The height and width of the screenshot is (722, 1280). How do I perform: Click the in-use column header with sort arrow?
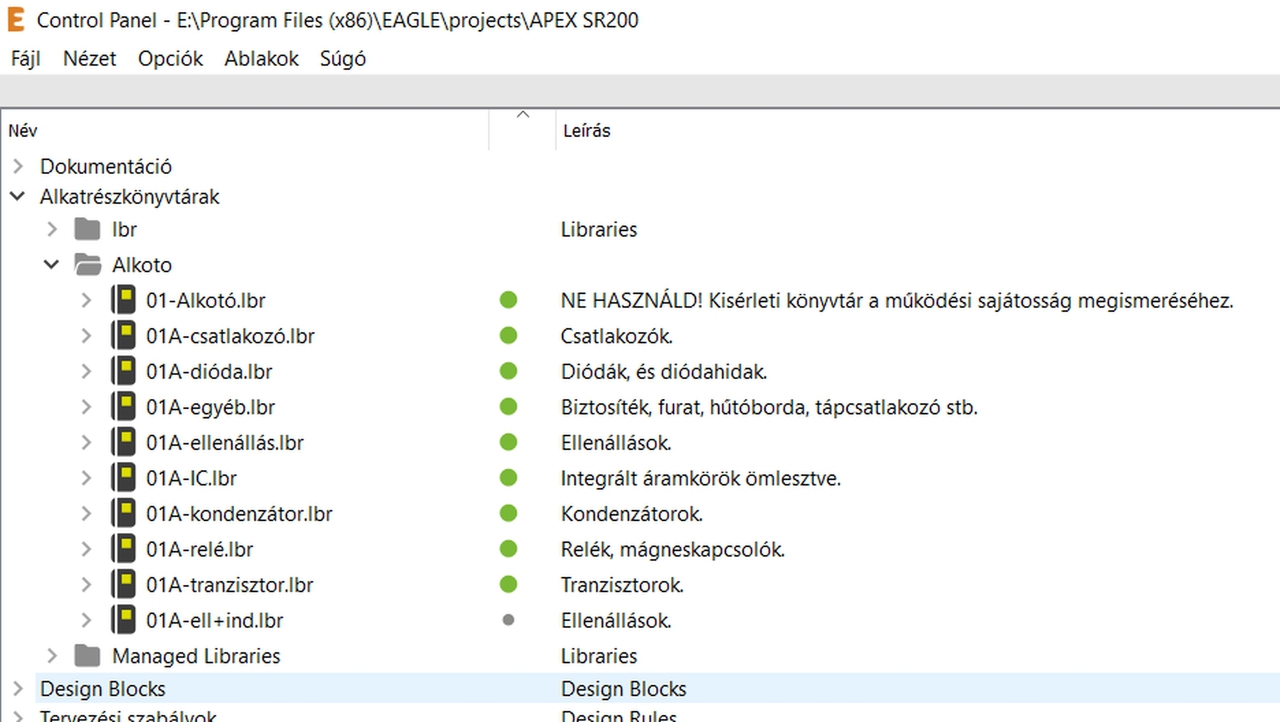point(522,129)
